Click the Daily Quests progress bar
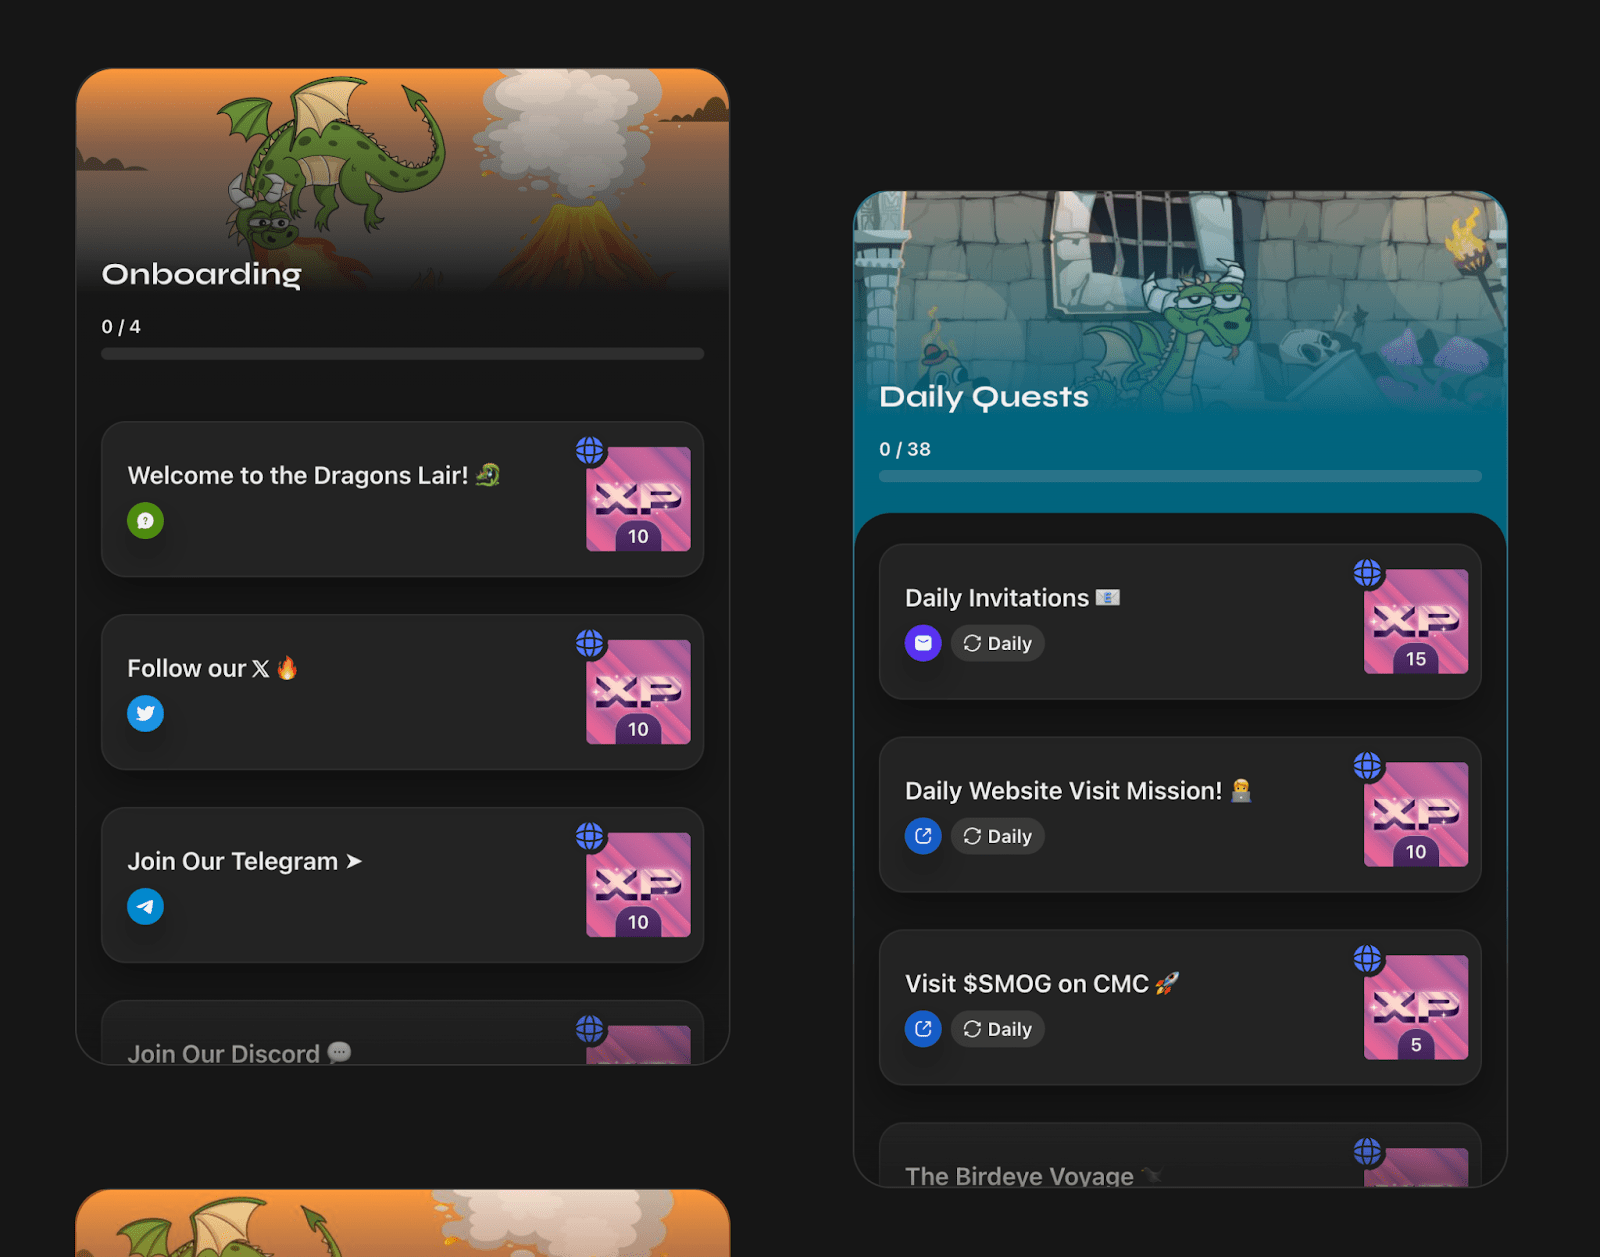This screenshot has width=1600, height=1257. pyautogui.click(x=1180, y=476)
